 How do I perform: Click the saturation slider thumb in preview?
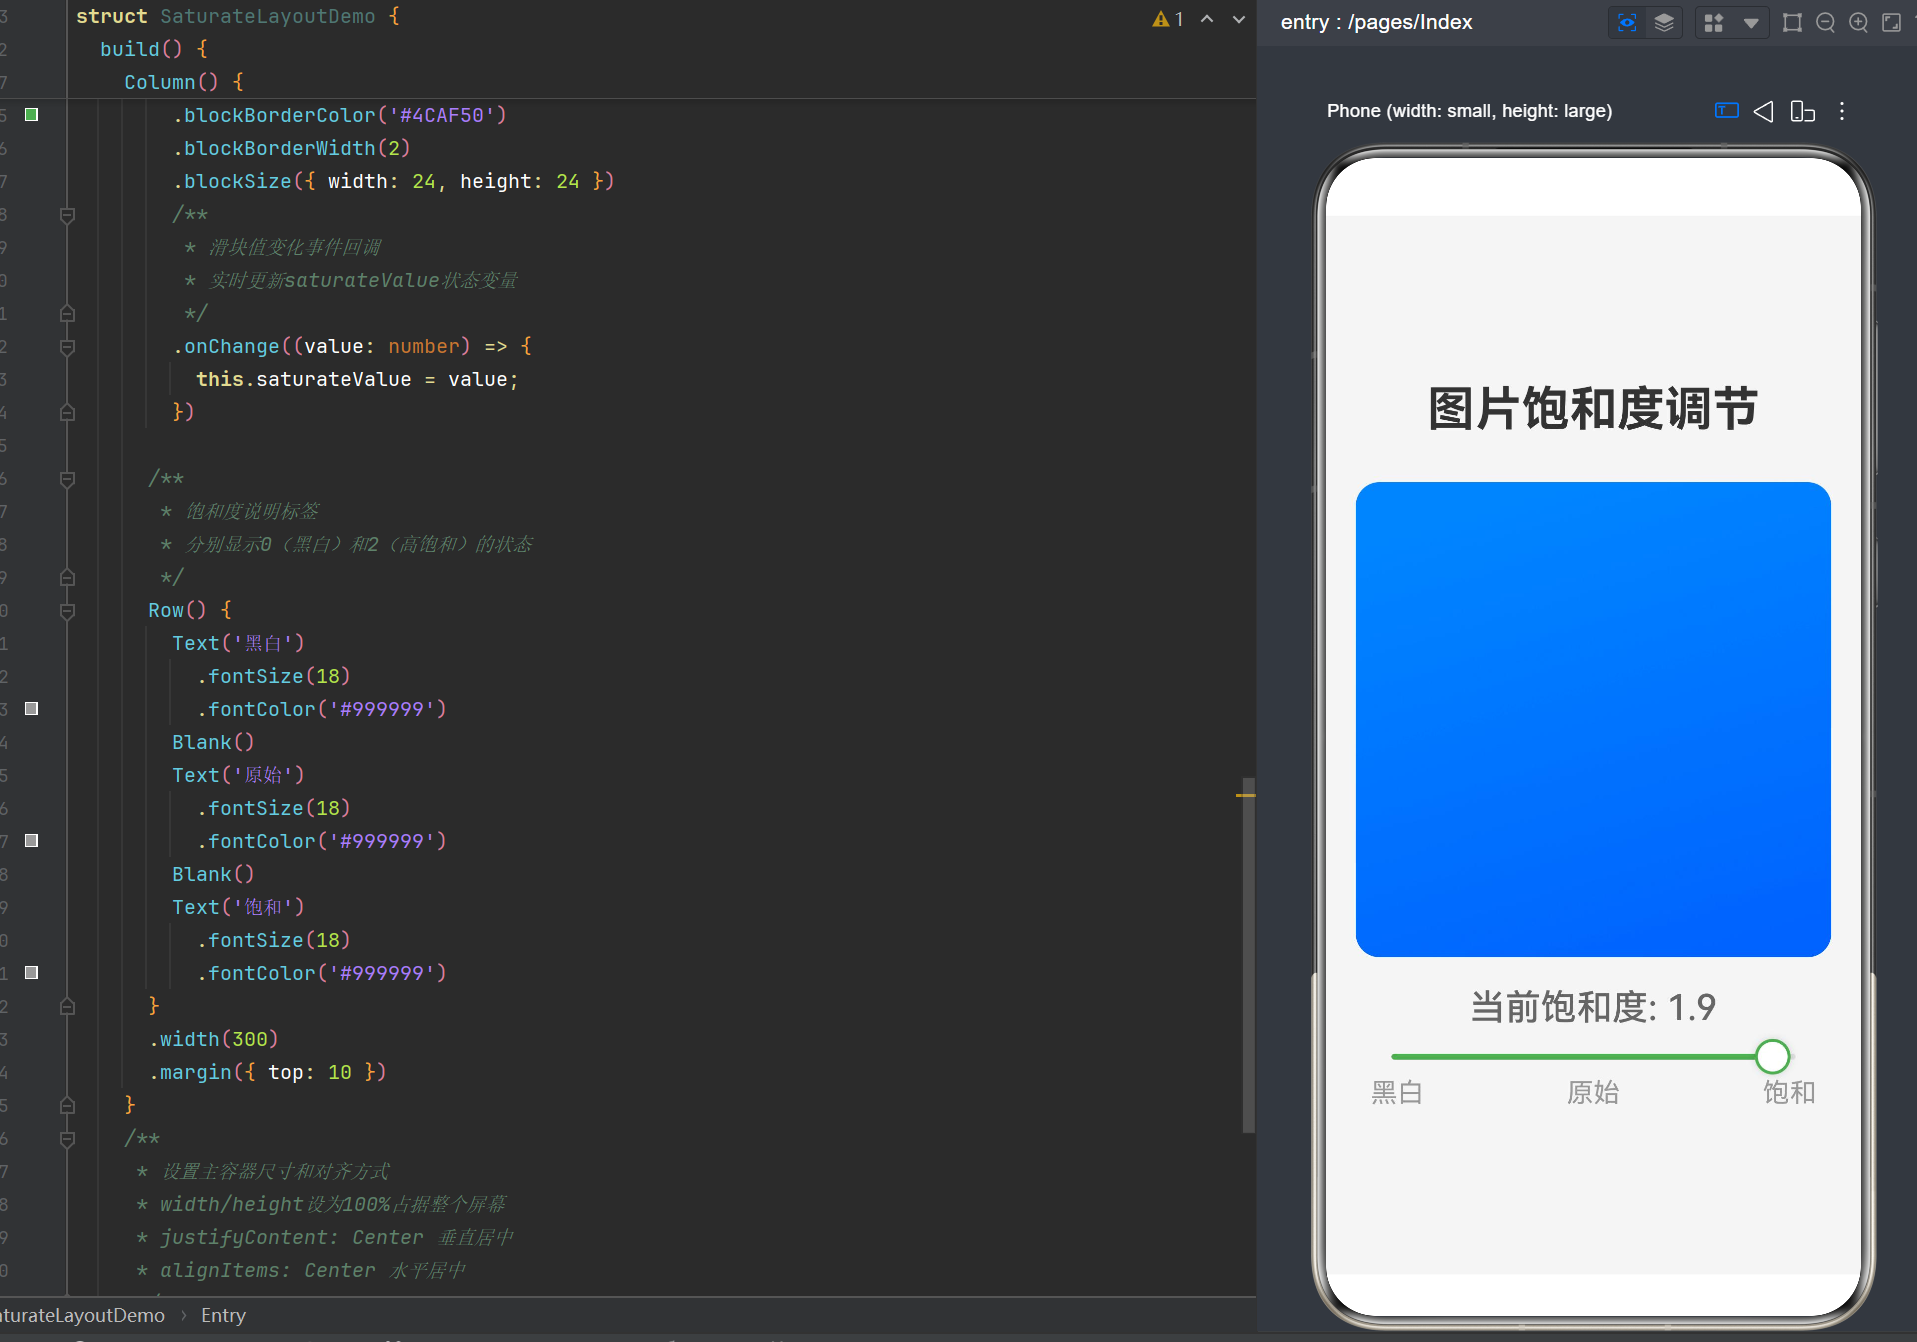point(1772,1056)
